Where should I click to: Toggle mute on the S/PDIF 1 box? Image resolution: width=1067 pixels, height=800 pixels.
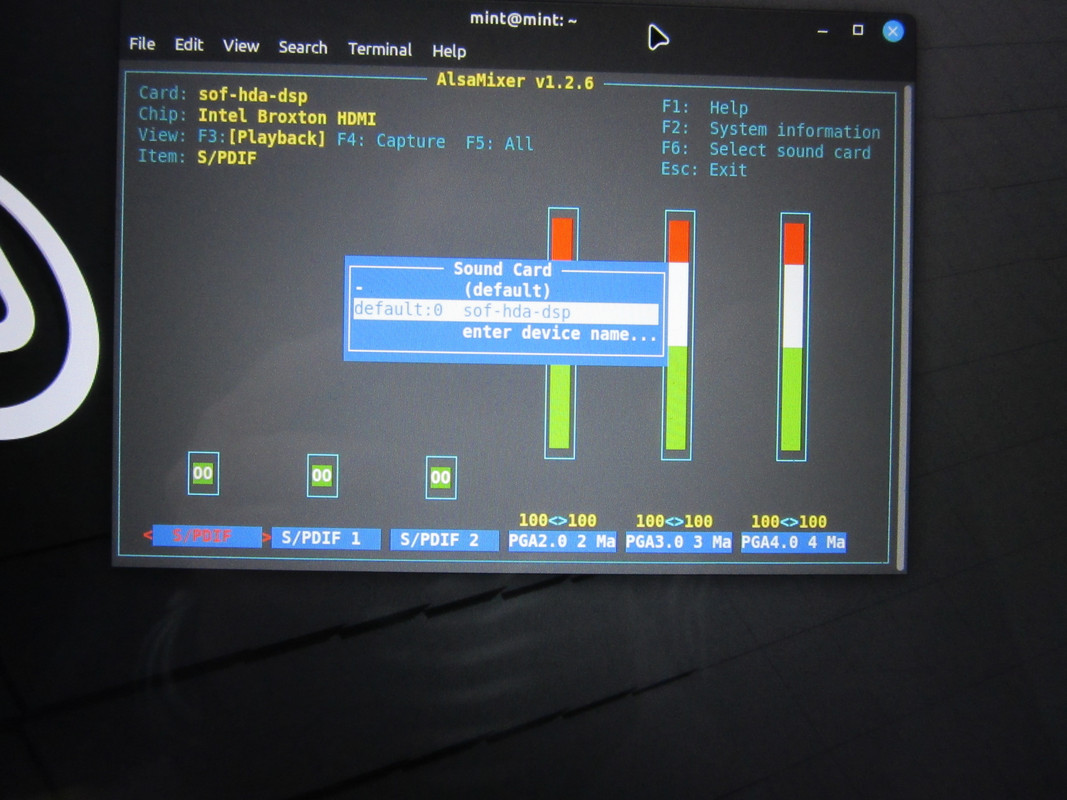322,476
